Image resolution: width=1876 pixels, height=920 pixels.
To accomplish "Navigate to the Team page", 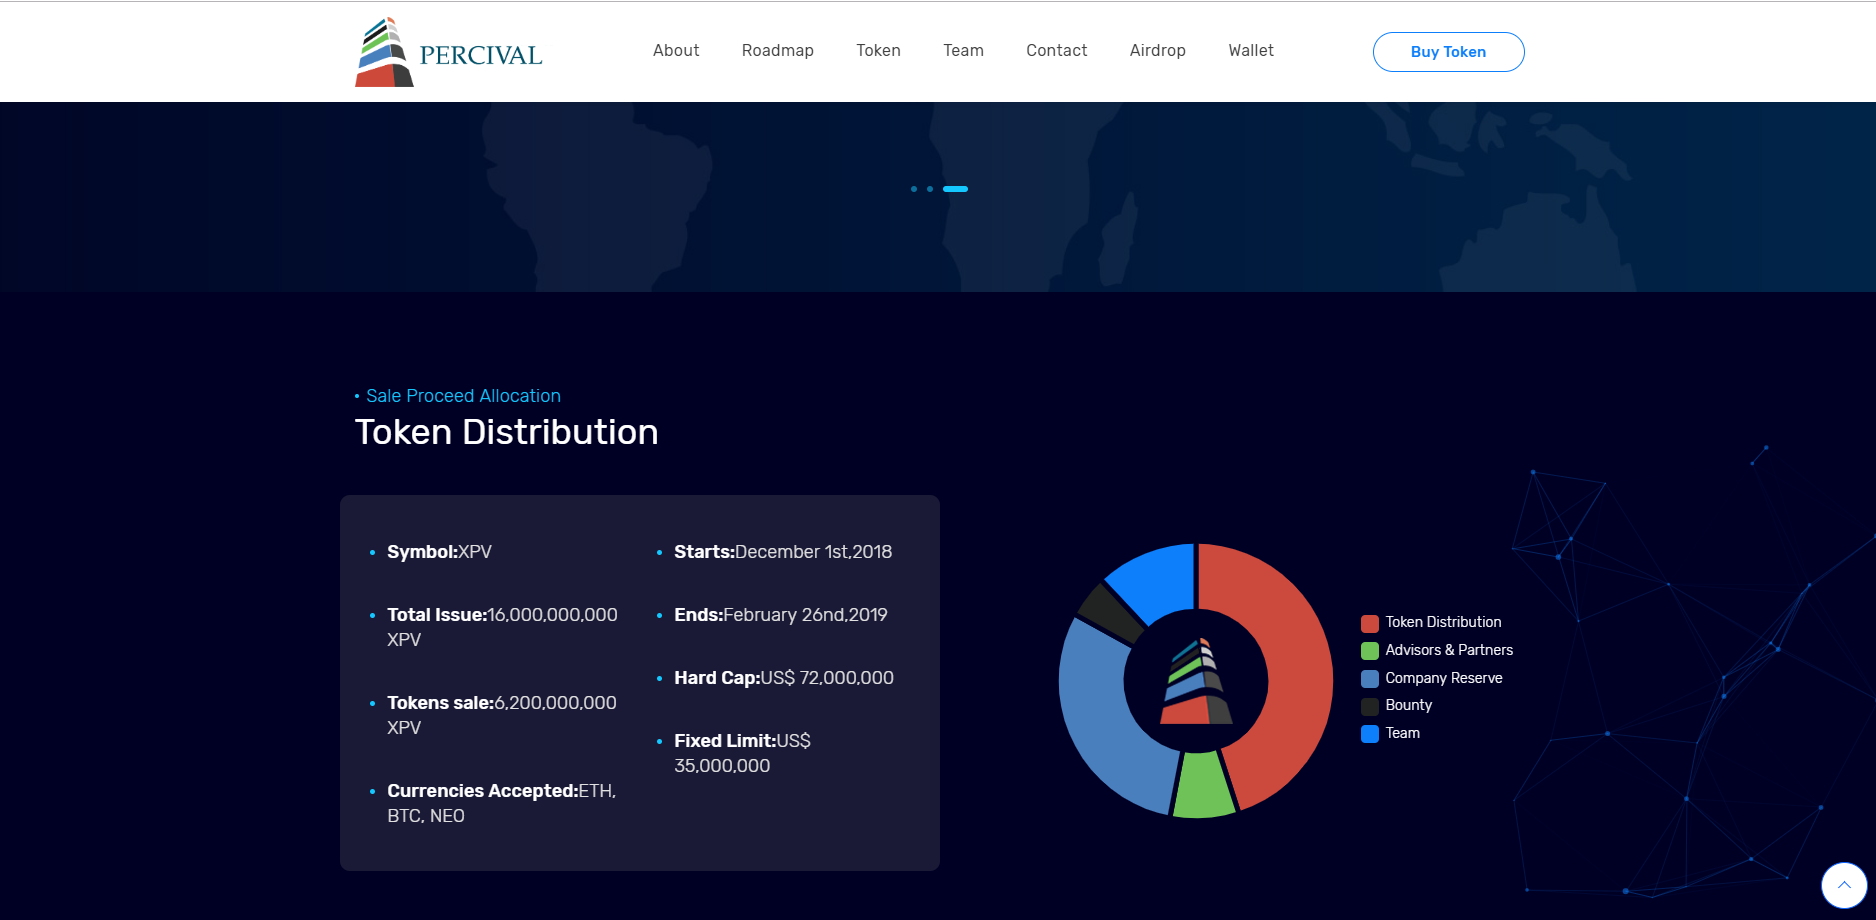I will point(963,50).
